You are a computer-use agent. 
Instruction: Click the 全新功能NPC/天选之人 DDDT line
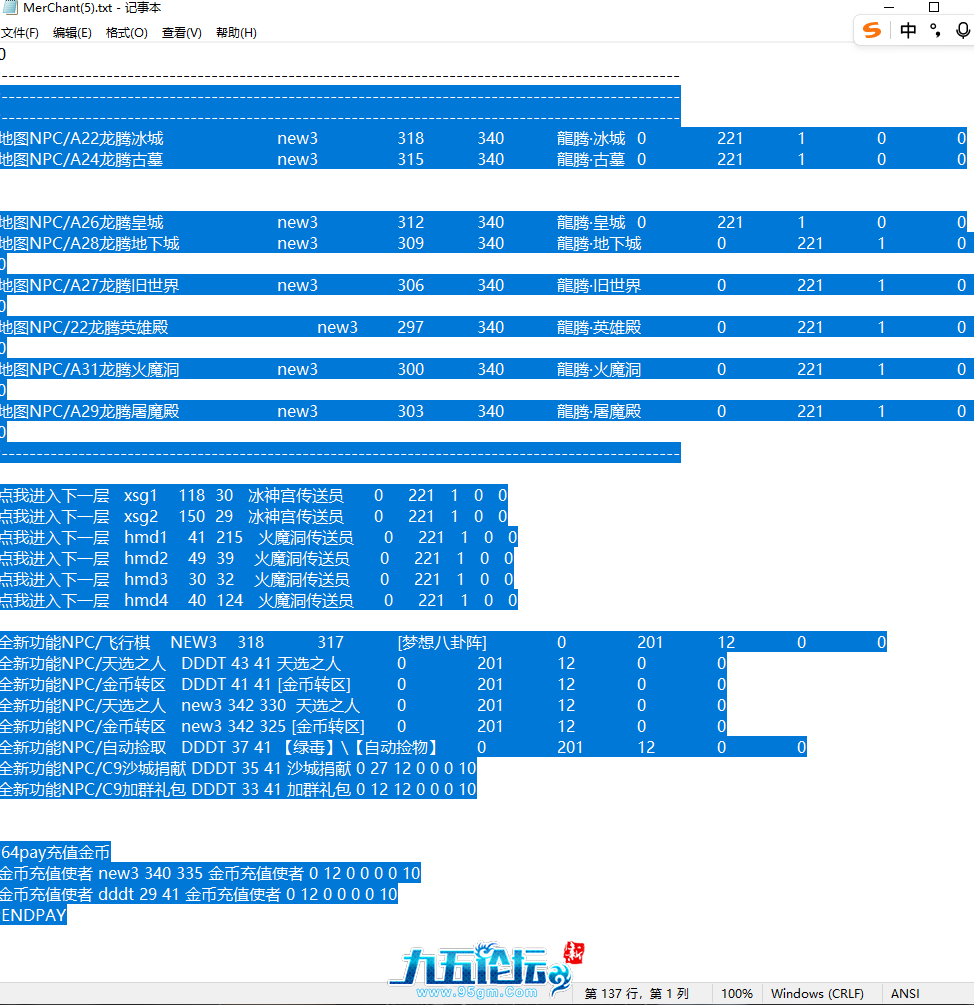(363, 663)
